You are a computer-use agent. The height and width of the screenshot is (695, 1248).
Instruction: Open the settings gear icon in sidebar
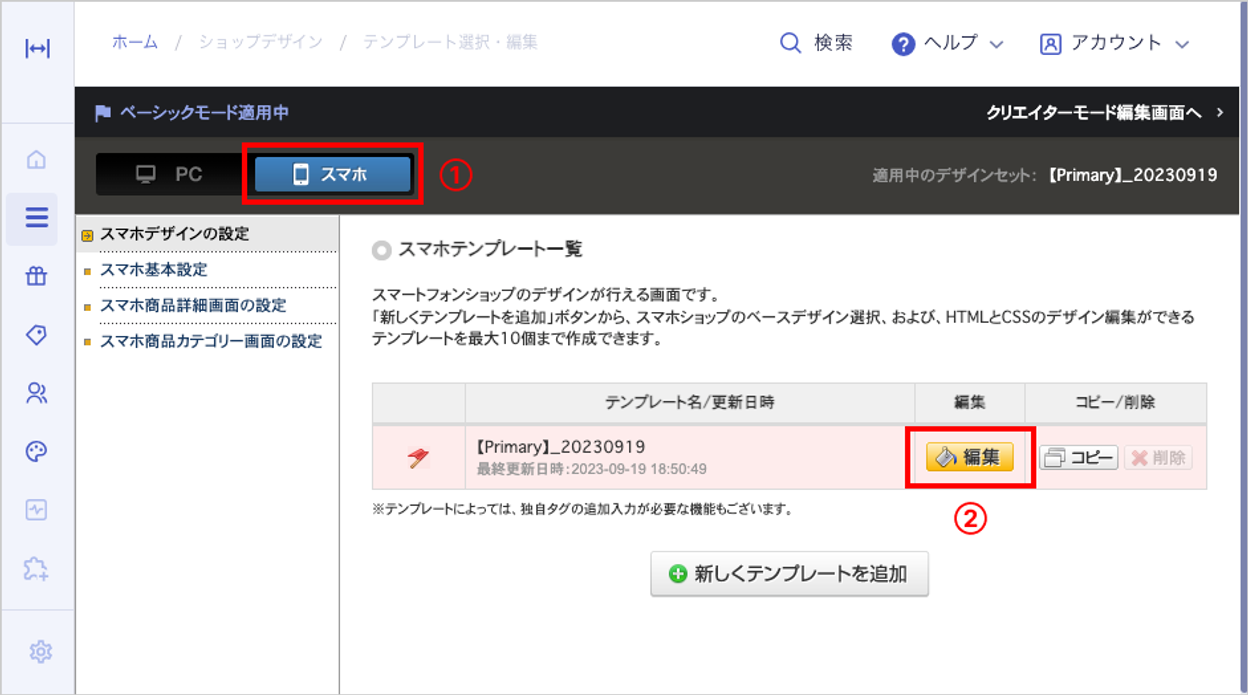pos(40,652)
